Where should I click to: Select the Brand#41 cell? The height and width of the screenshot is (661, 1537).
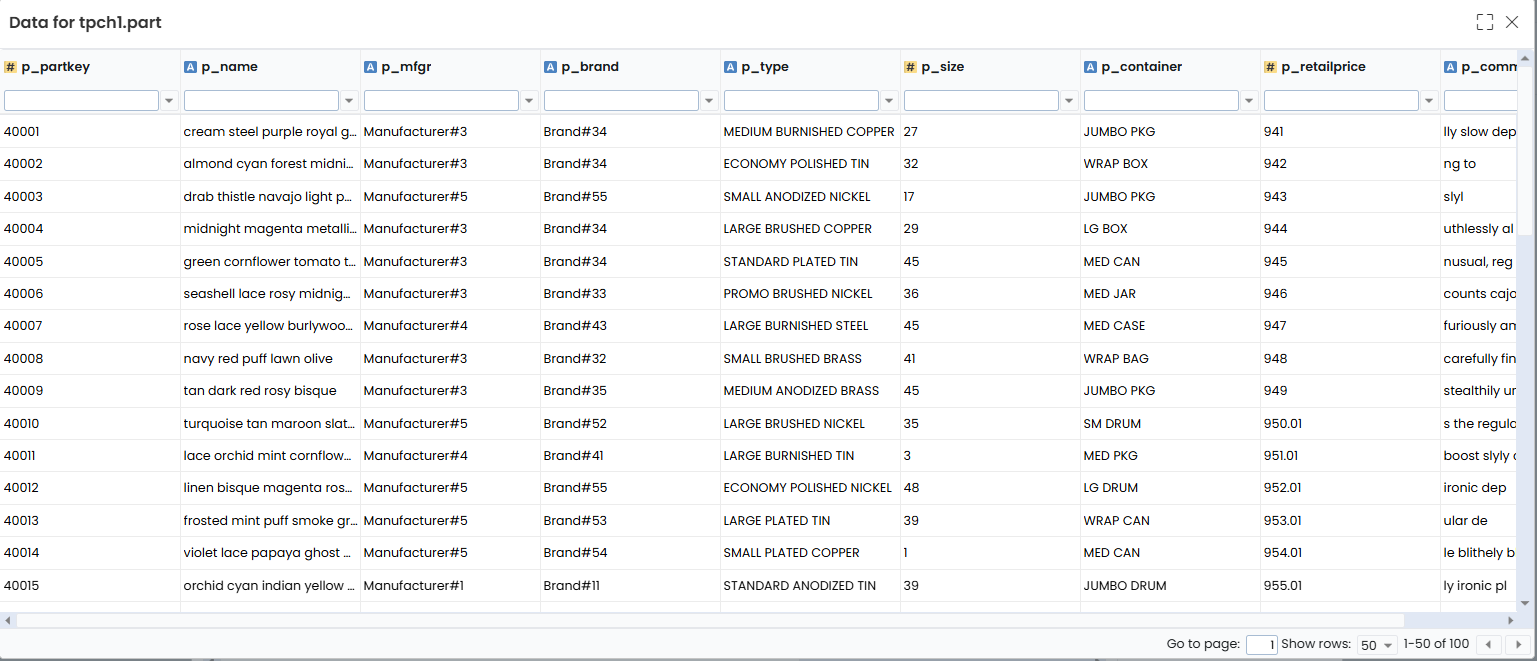[630, 455]
